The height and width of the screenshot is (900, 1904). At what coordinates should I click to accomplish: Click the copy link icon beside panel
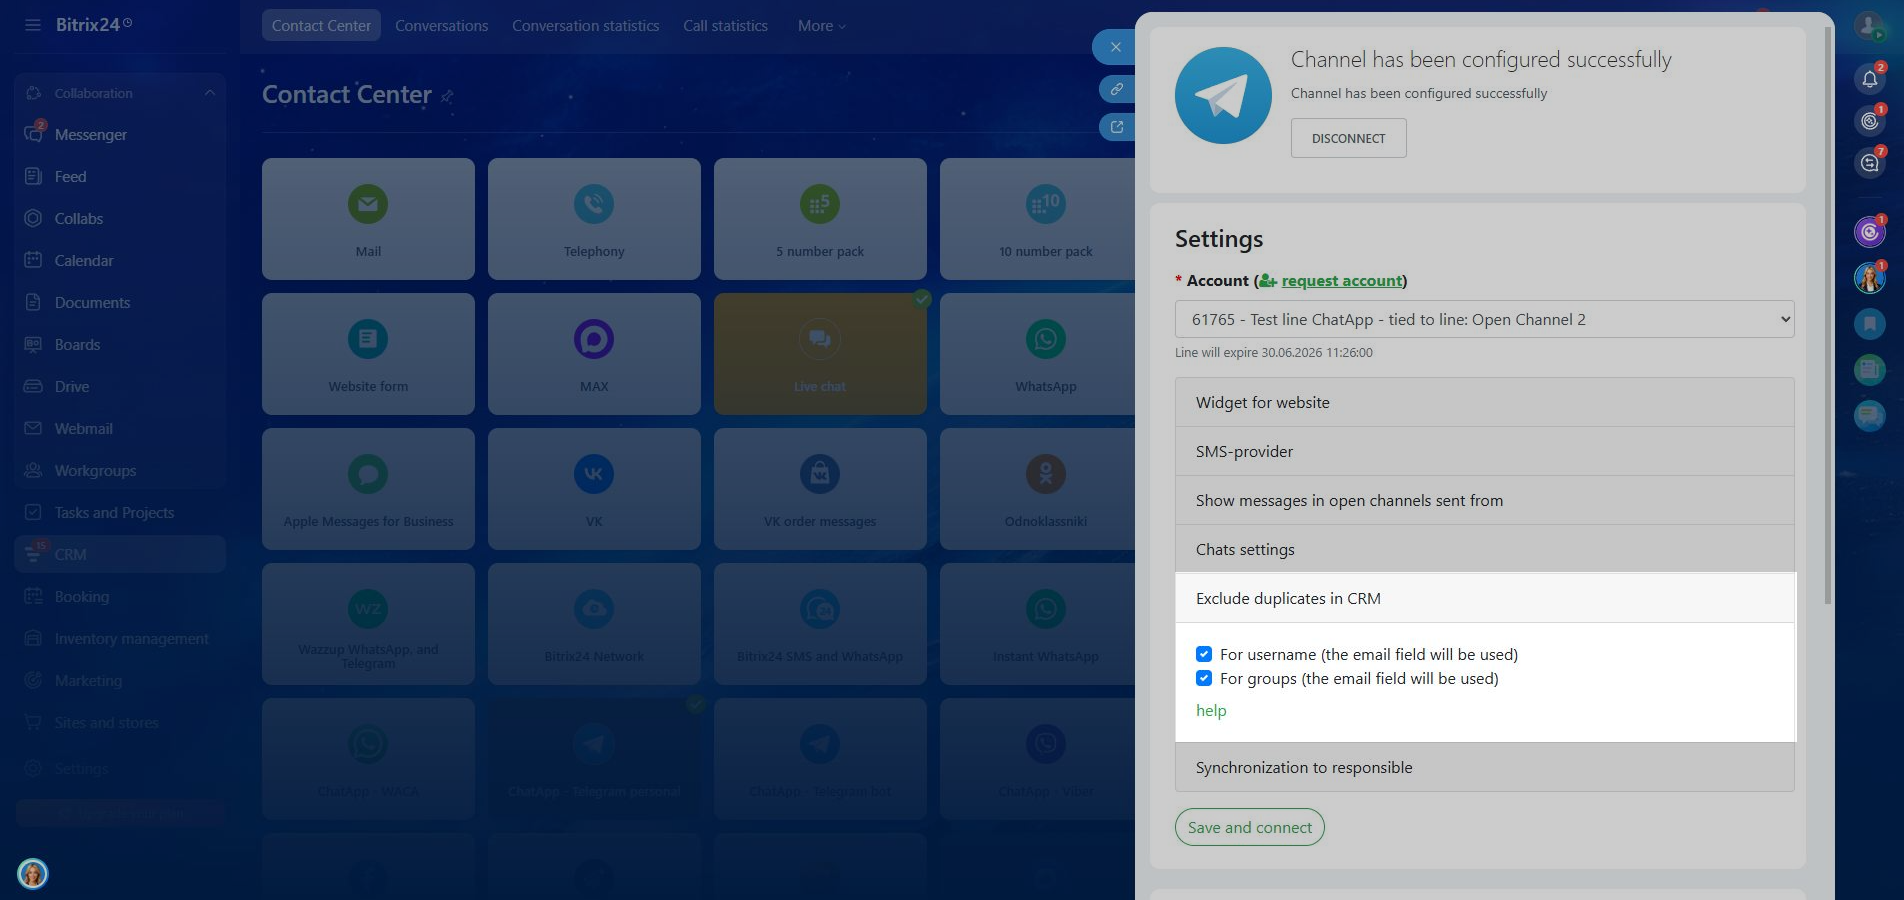[1116, 89]
